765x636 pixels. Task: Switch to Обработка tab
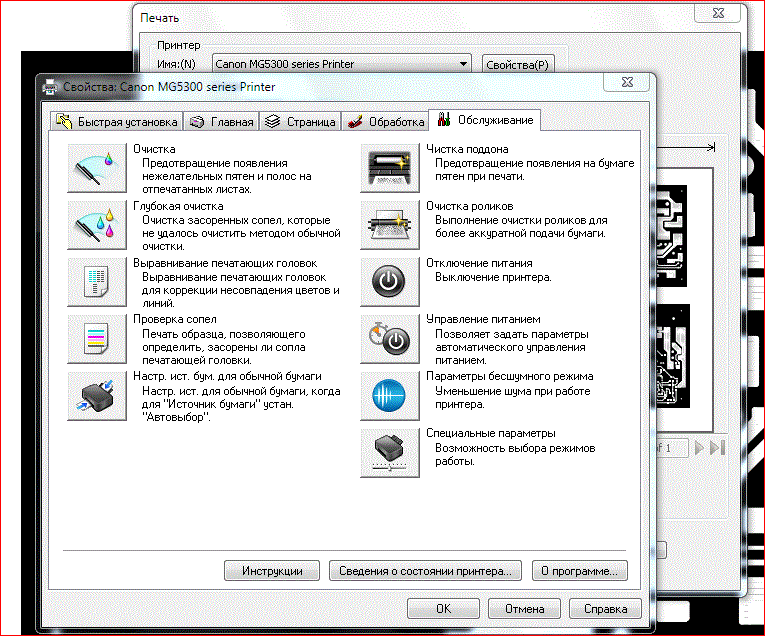click(x=385, y=121)
